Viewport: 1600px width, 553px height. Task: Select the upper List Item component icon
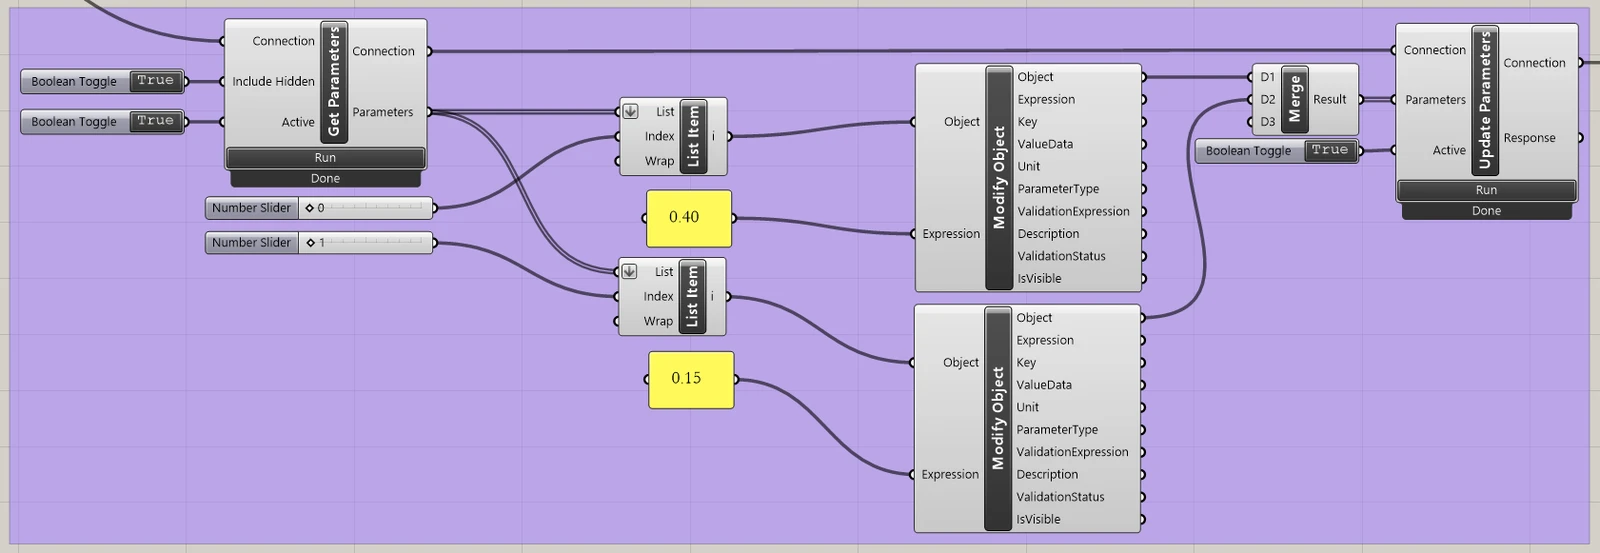693,136
